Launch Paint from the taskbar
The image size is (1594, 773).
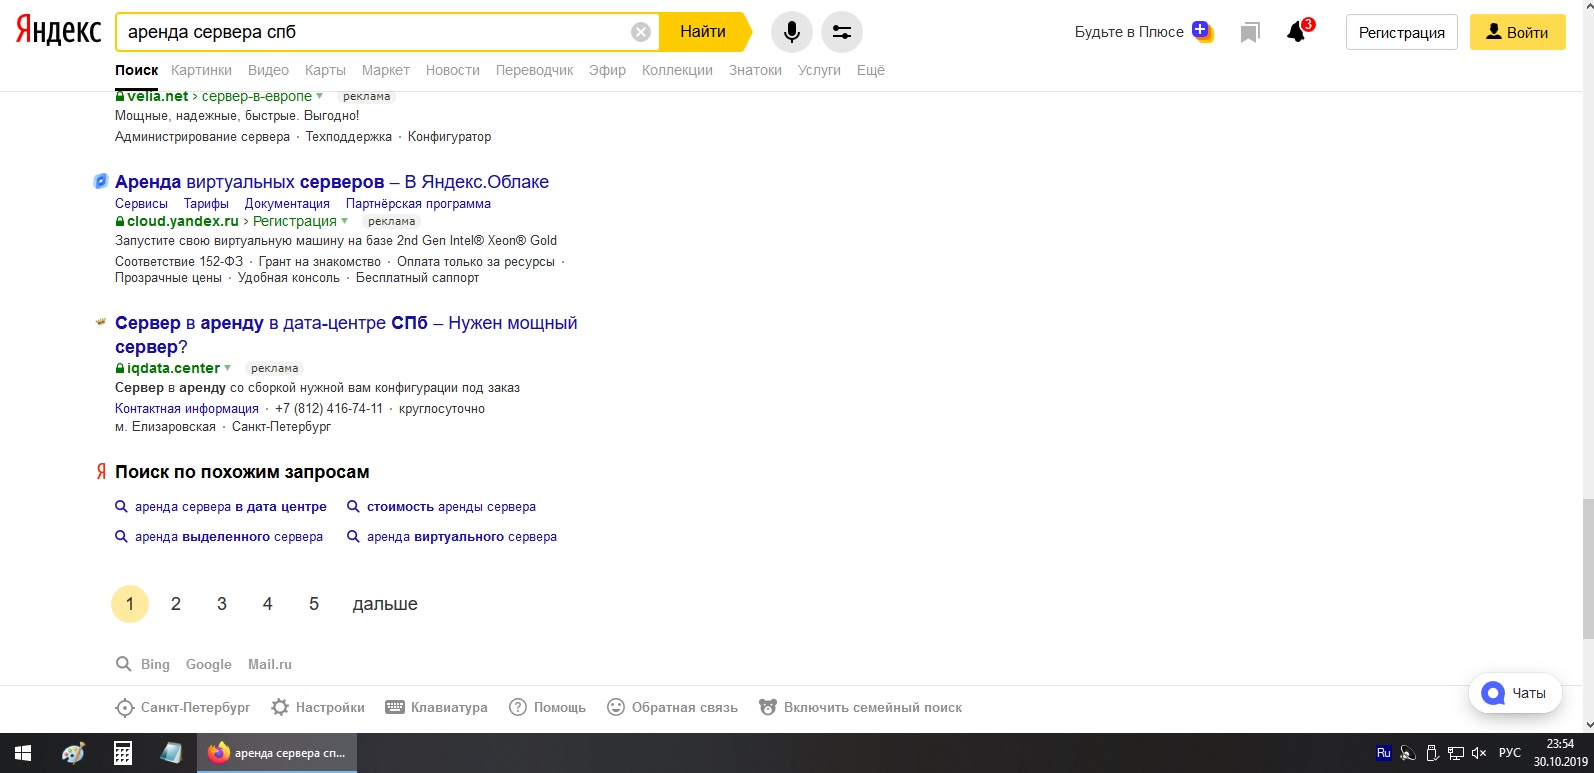coord(73,753)
